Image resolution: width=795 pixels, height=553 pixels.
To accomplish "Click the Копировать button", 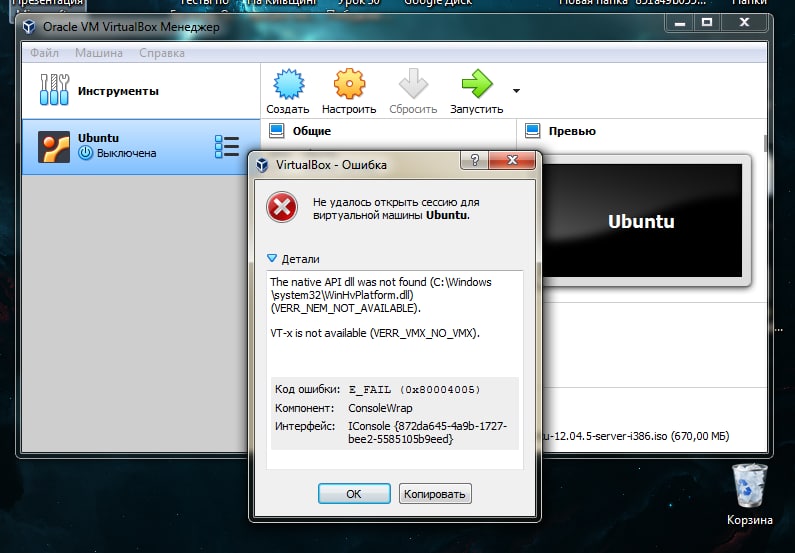I will coord(435,494).
